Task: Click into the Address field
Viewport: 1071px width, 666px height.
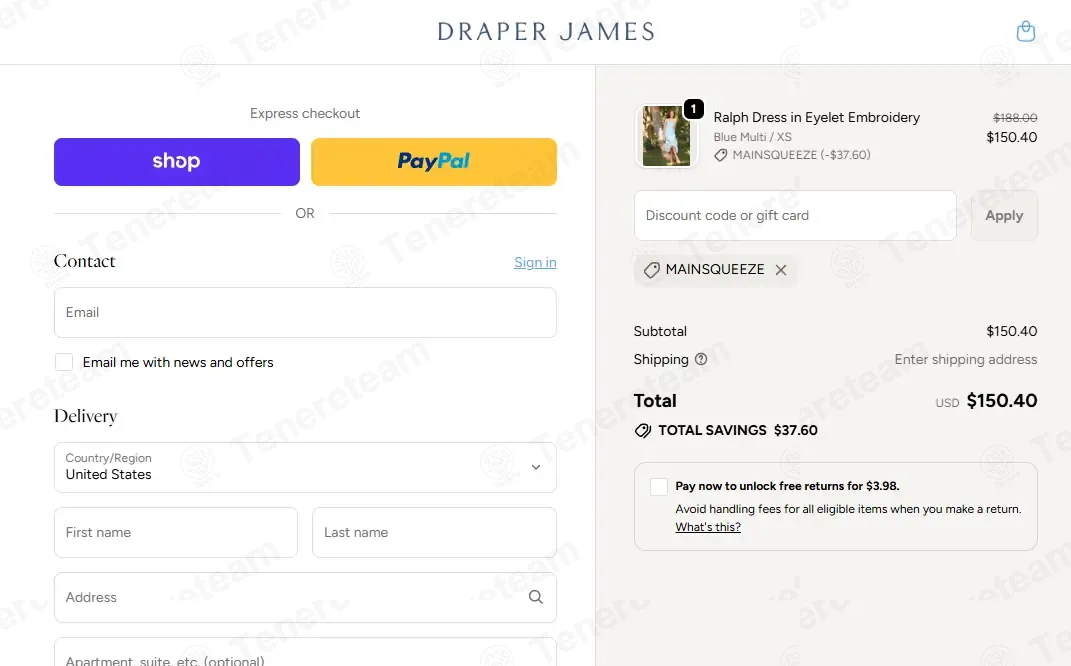Action: pyautogui.click(x=305, y=597)
